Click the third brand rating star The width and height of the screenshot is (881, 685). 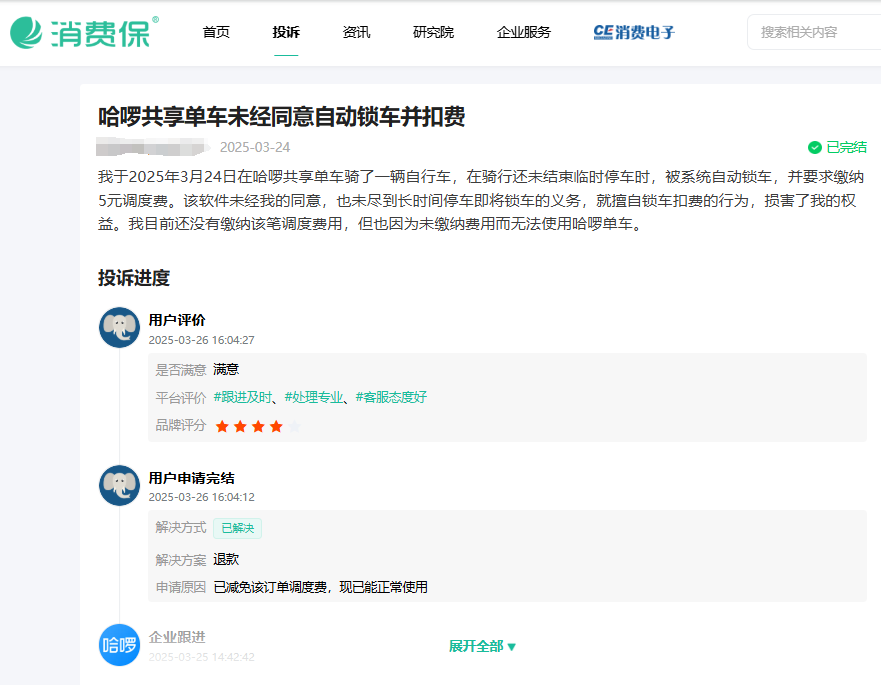258,427
